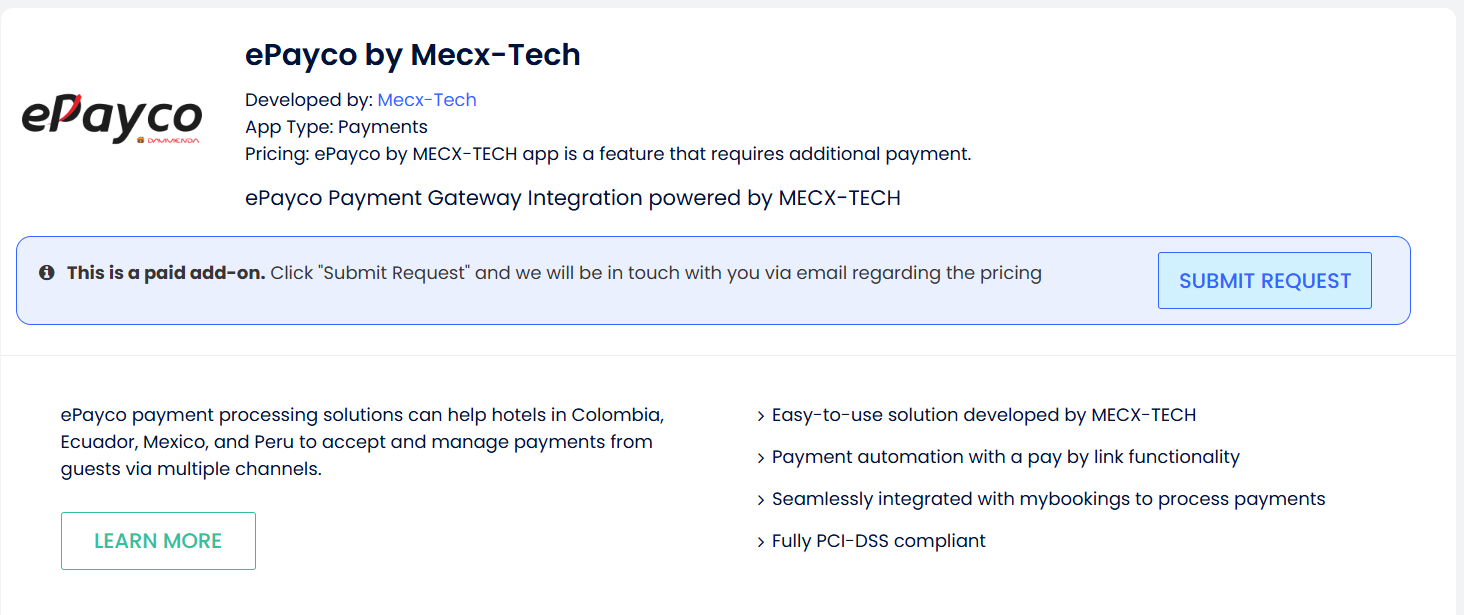The image size is (1464, 615).
Task: Click the info icon in the paid add-on banner
Action: point(46,273)
